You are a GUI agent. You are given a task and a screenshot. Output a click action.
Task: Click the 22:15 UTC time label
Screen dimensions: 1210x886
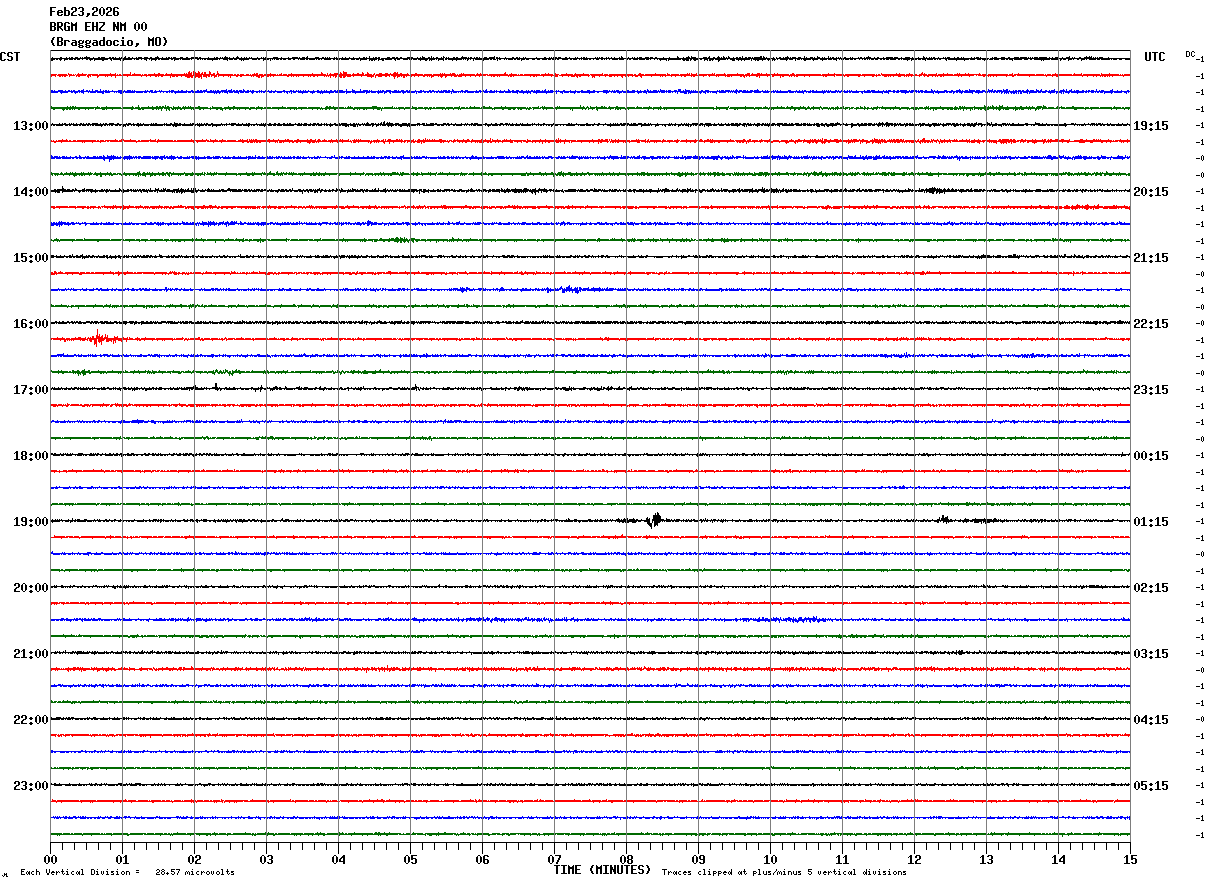[x=1151, y=324]
